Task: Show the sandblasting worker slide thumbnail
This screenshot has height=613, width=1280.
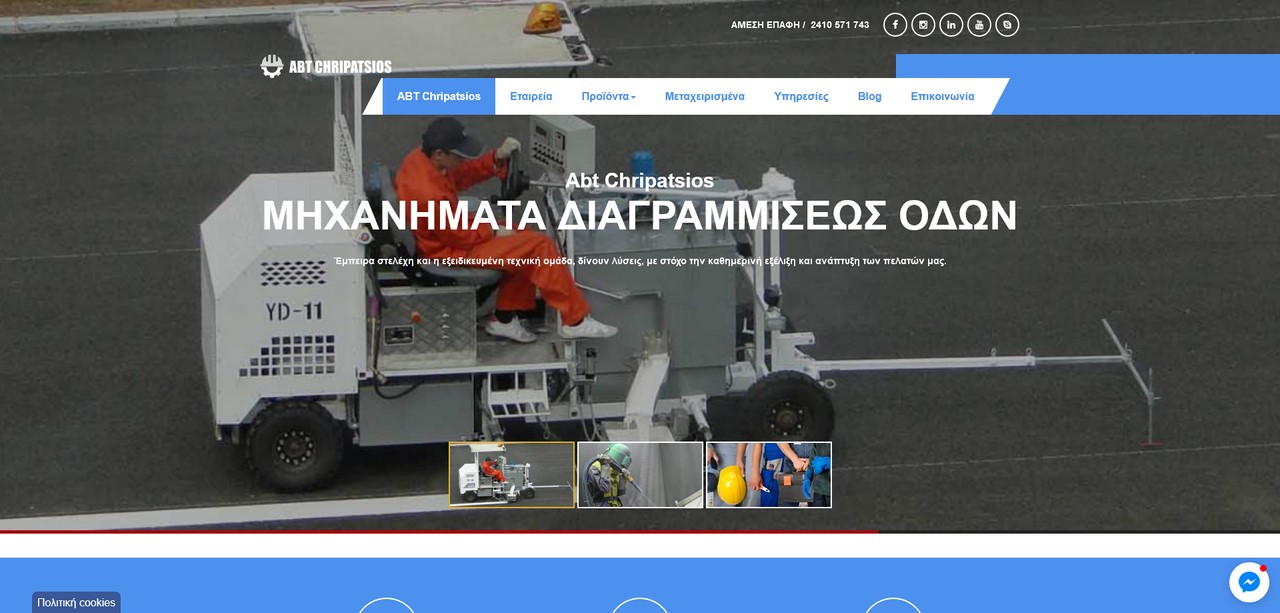Action: point(640,475)
